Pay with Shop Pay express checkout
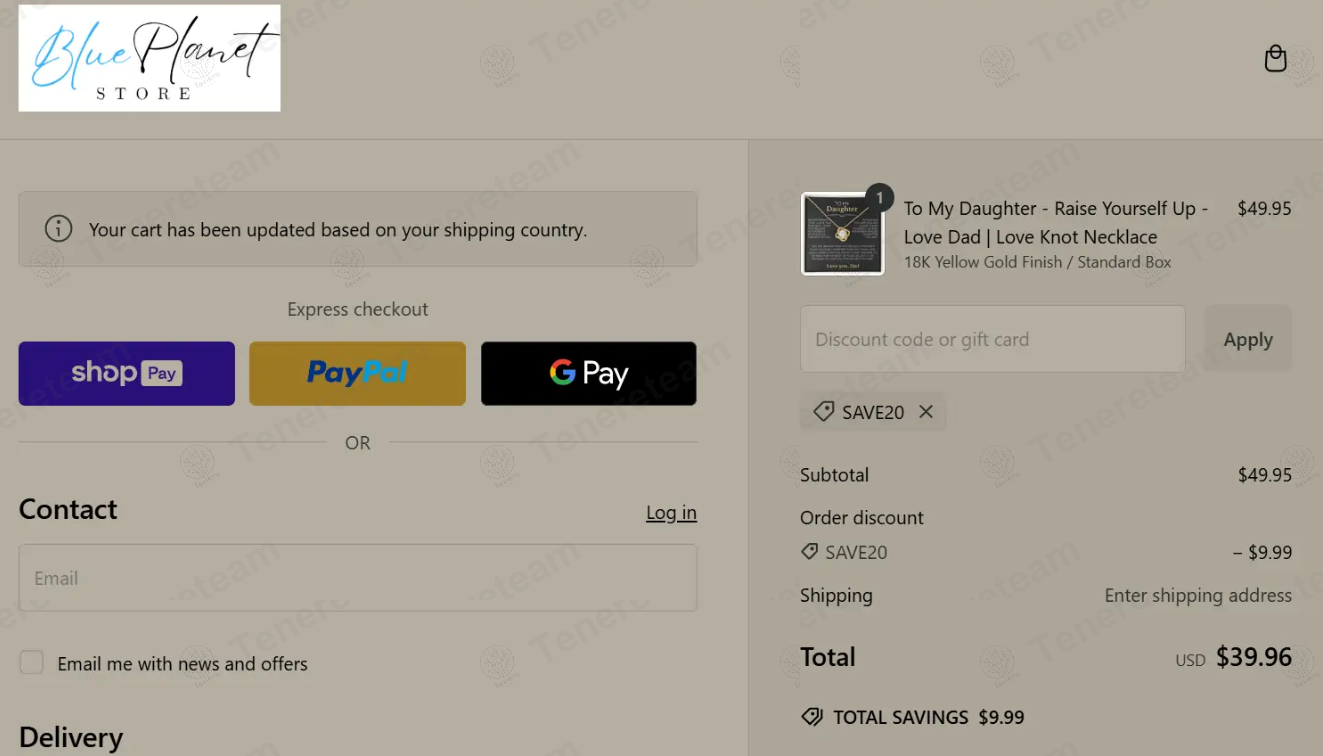 (127, 374)
